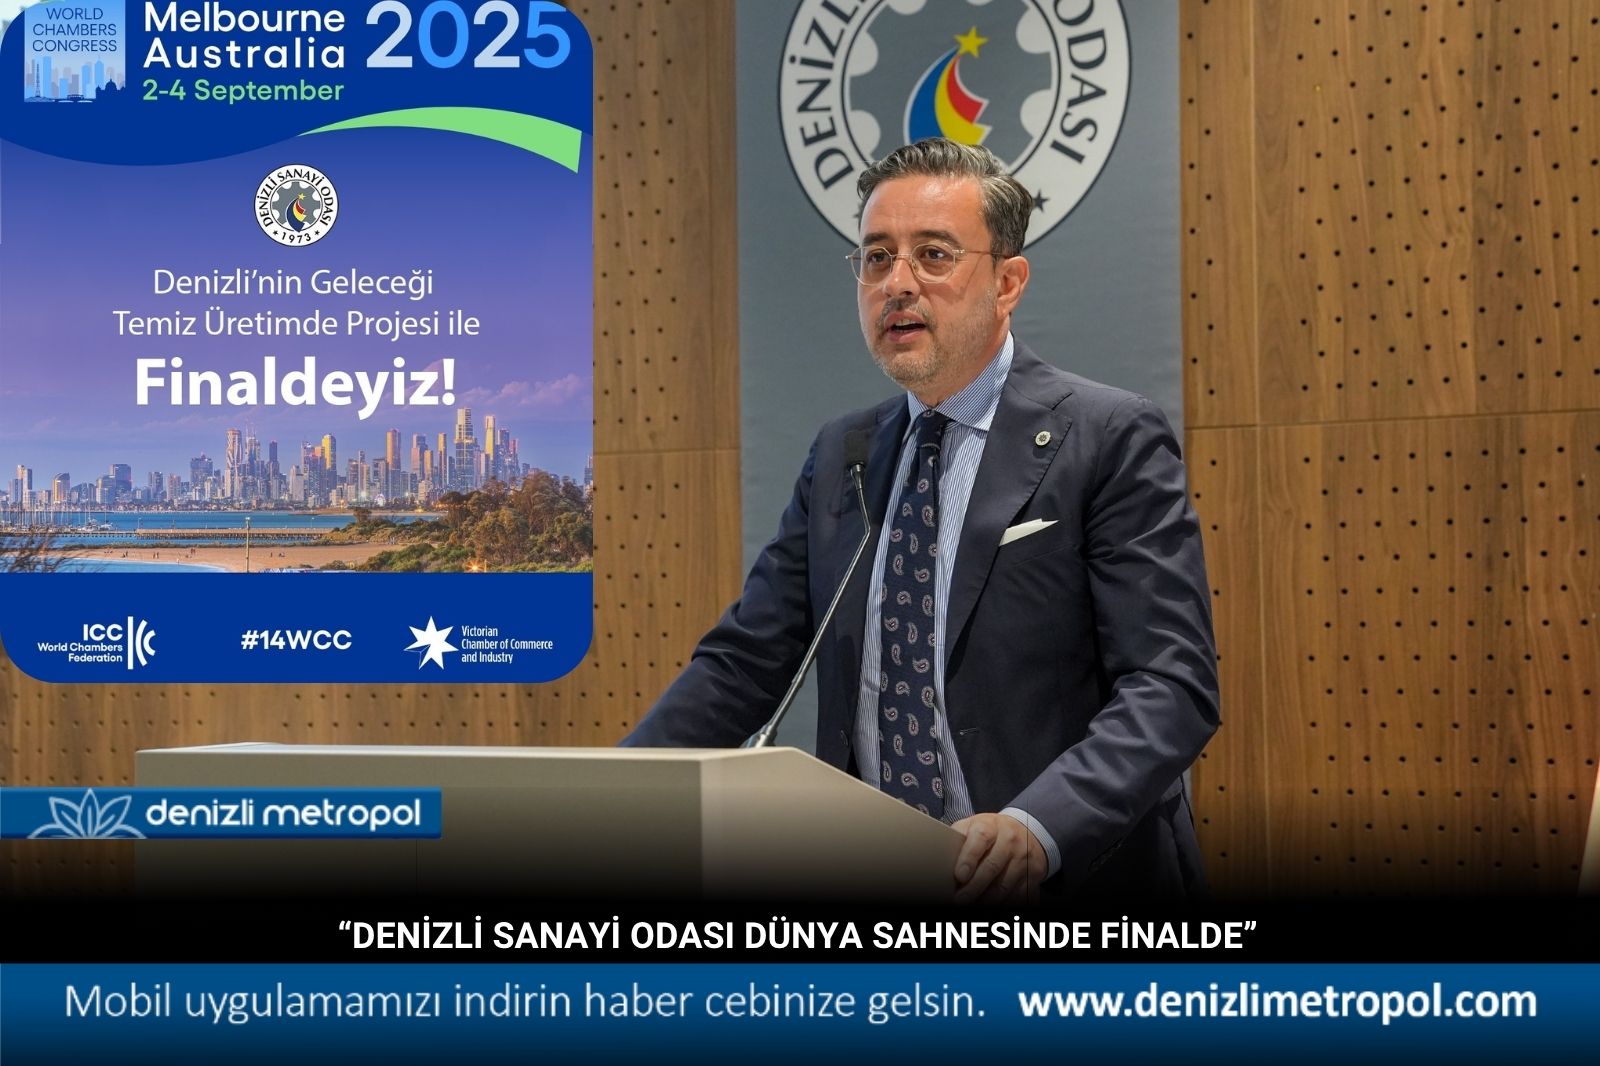The image size is (1600, 1066).
Task: Click the "Melbourne Australia" poster title
Action: [x=244, y=35]
